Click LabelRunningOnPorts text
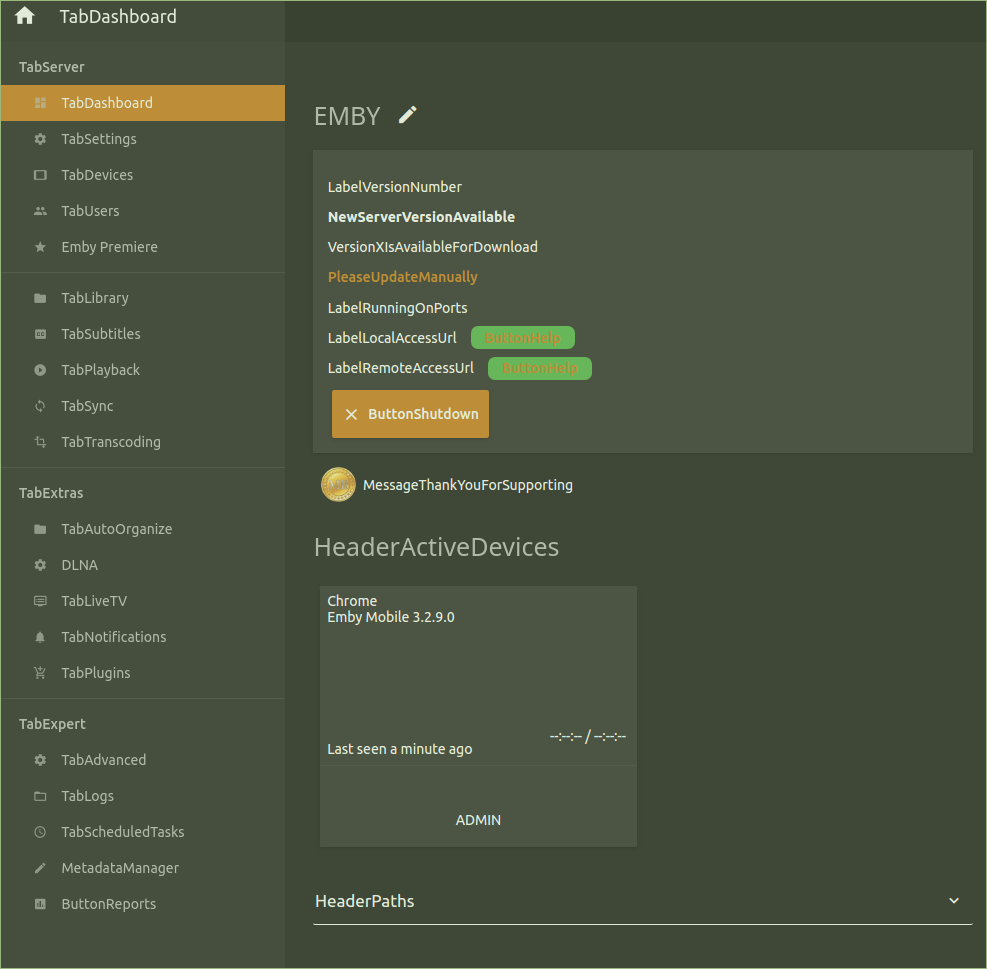The width and height of the screenshot is (987, 969). pos(397,308)
